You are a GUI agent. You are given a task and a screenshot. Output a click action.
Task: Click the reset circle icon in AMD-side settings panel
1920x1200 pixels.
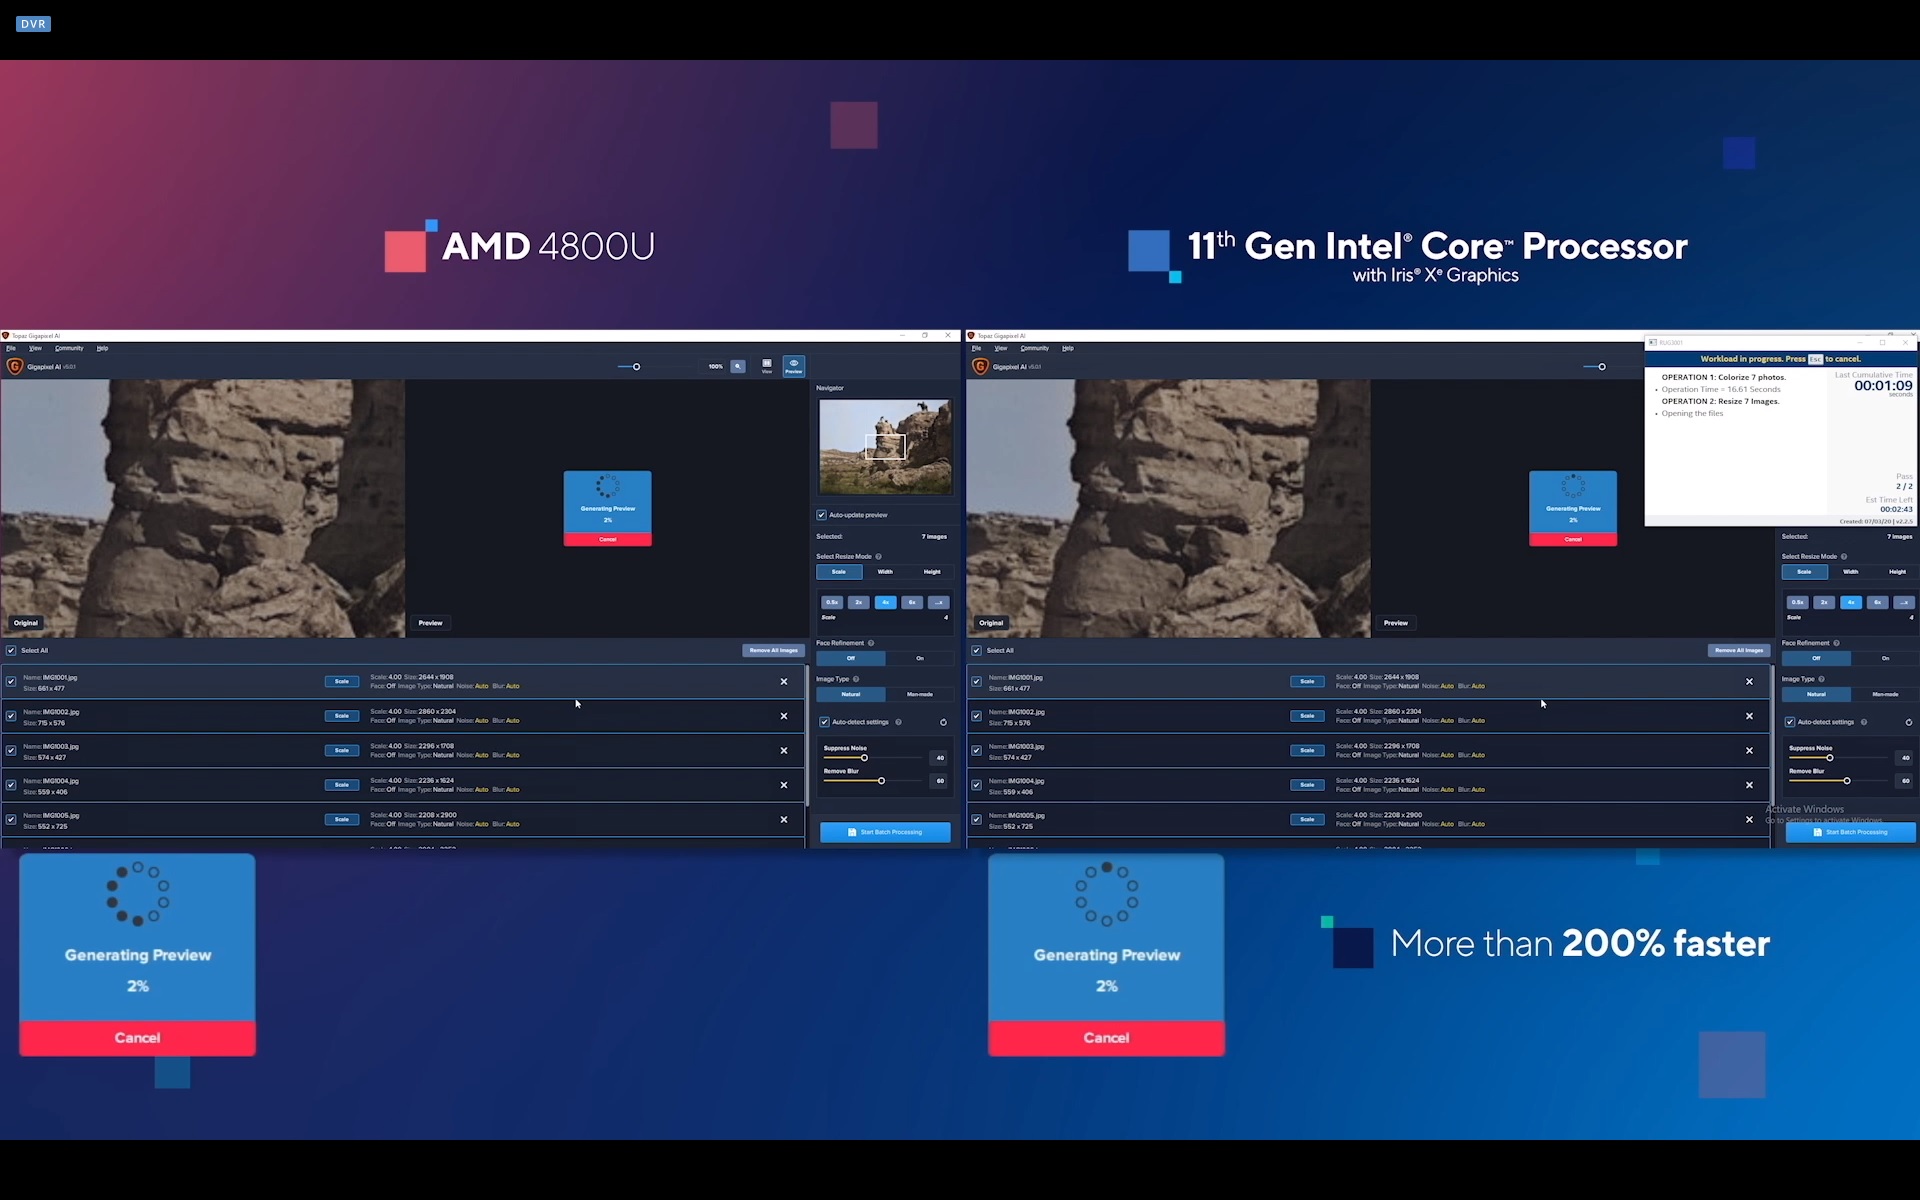pos(943,722)
